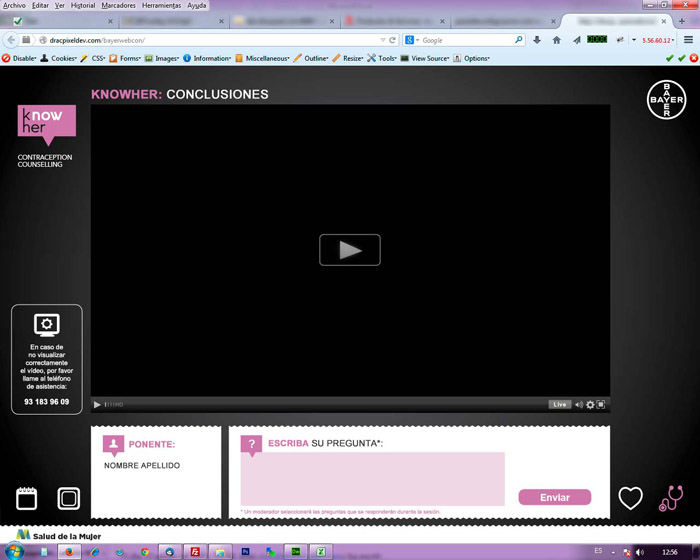This screenshot has width=700, height=560.
Task: Switch to the first tab with green checkmark
Action: [x=58, y=21]
